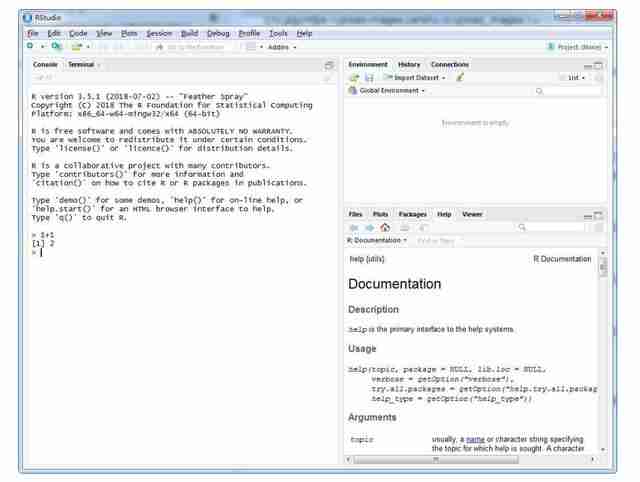This screenshot has height=482, width=640.
Task: Go forward in Help pane
Action: [370, 227]
